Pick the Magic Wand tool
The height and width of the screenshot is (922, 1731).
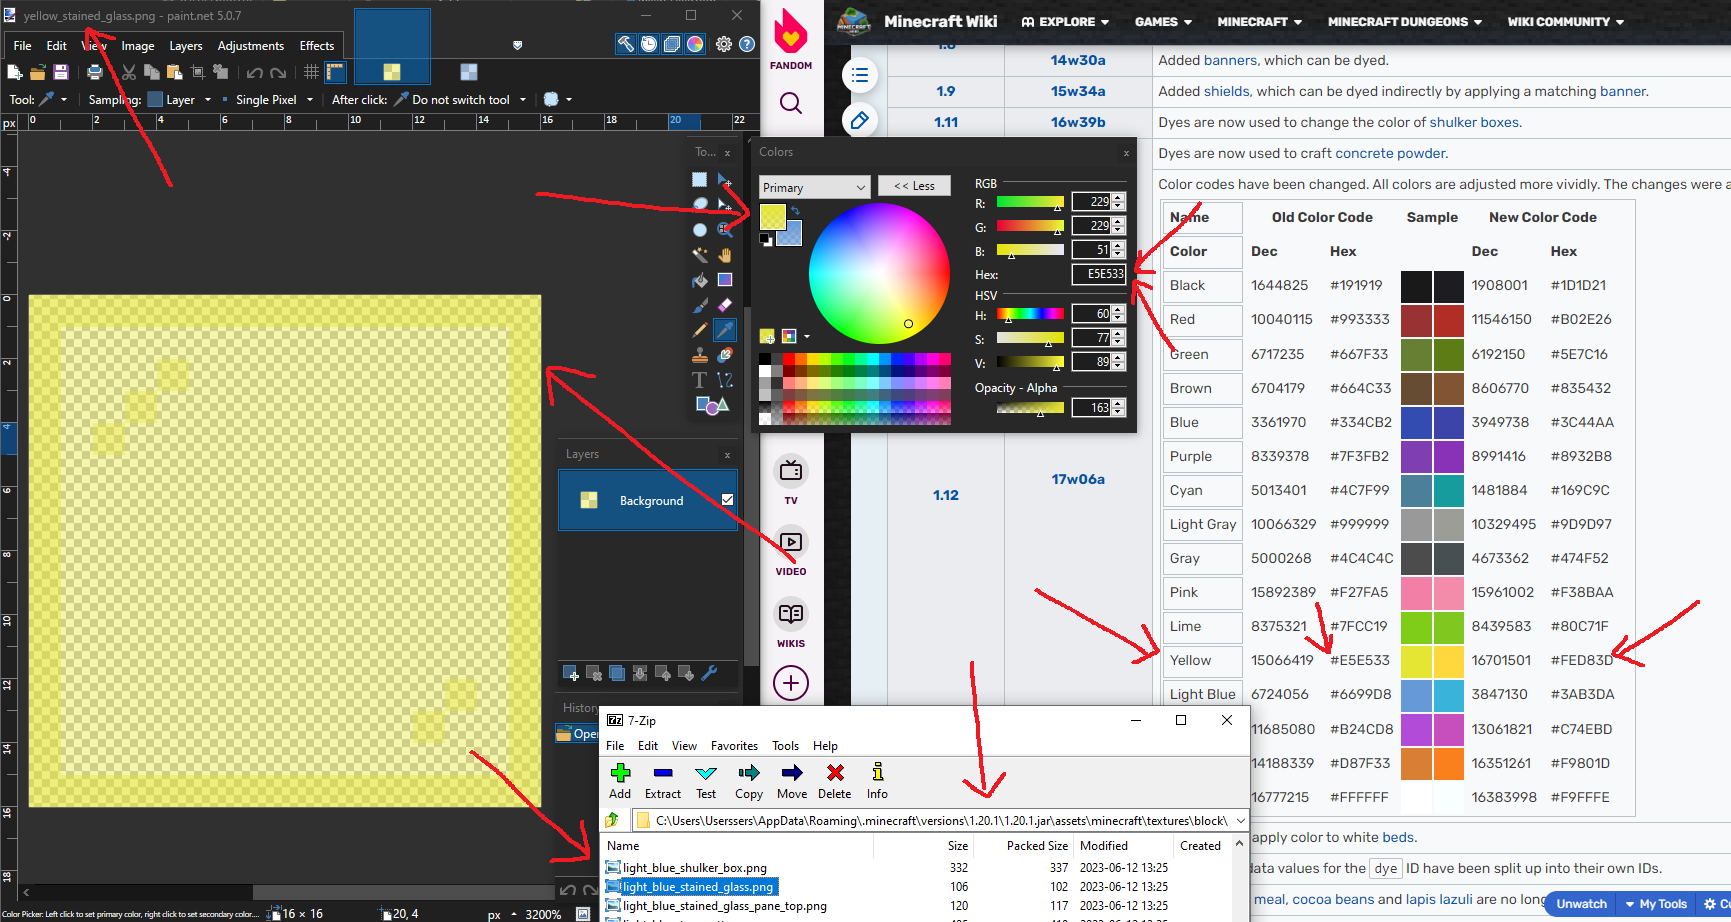[x=700, y=255]
